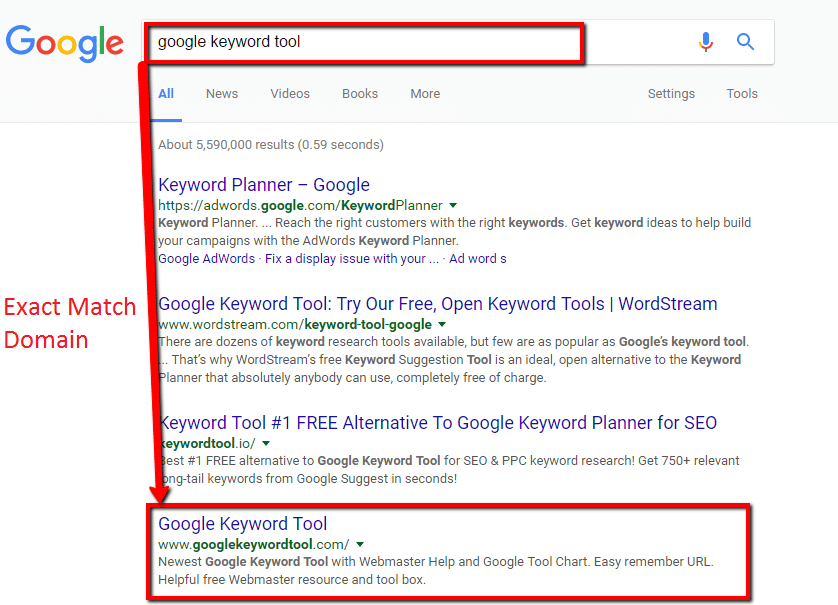
Task: Switch to the News tab
Action: coord(221,93)
